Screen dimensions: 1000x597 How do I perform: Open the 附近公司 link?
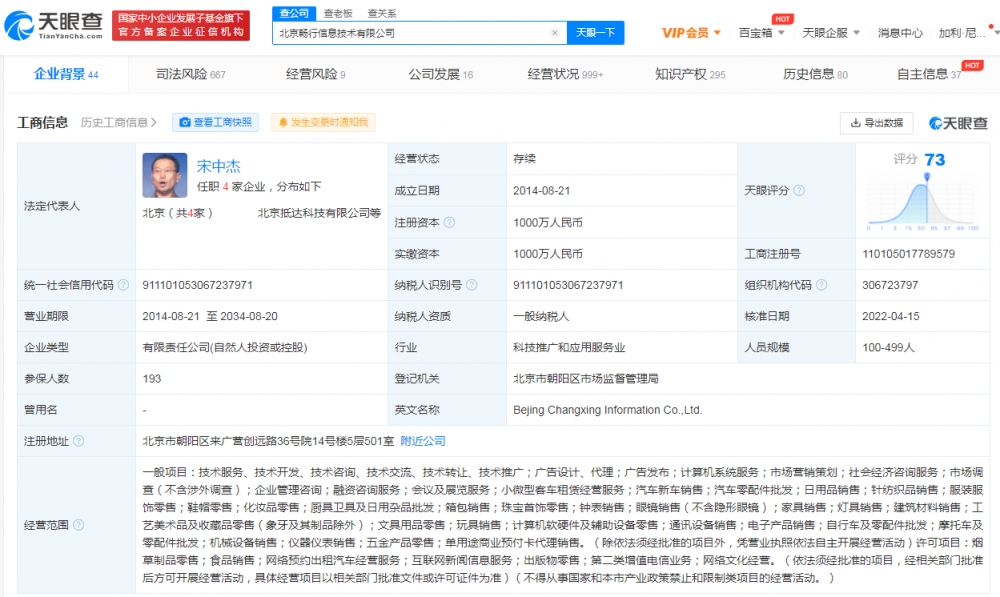(423, 441)
